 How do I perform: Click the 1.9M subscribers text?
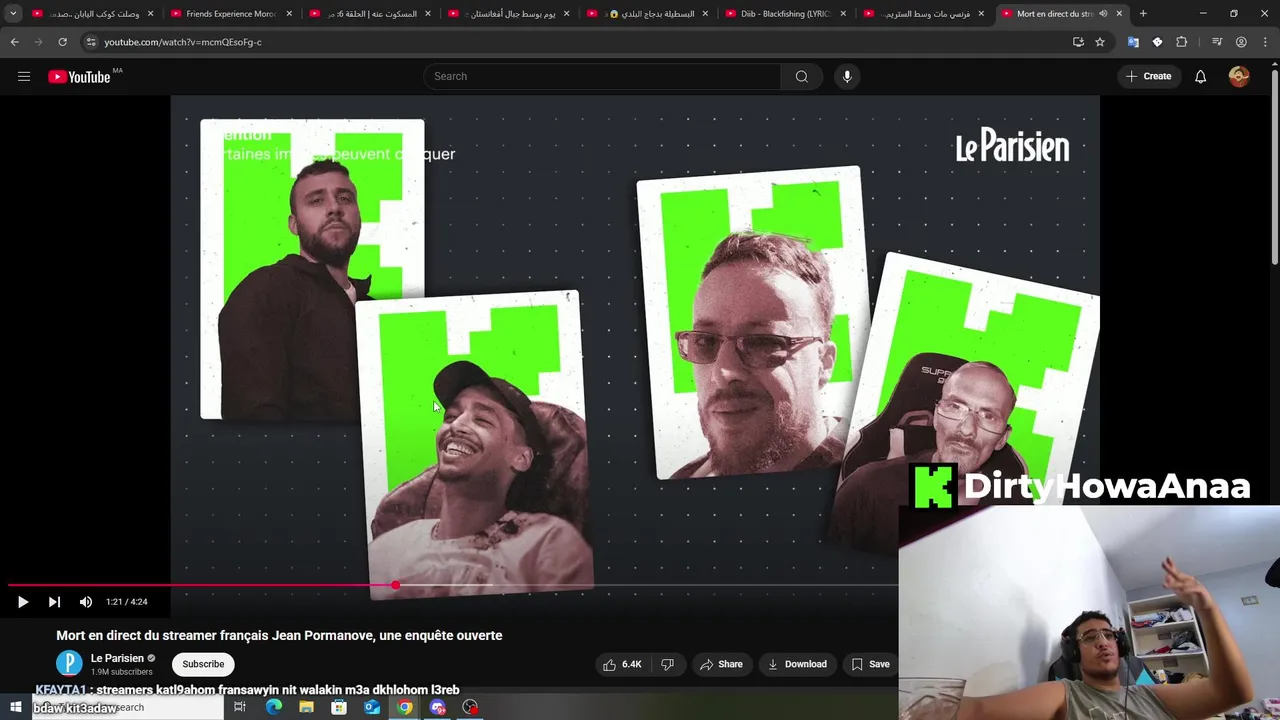pyautogui.click(x=122, y=672)
